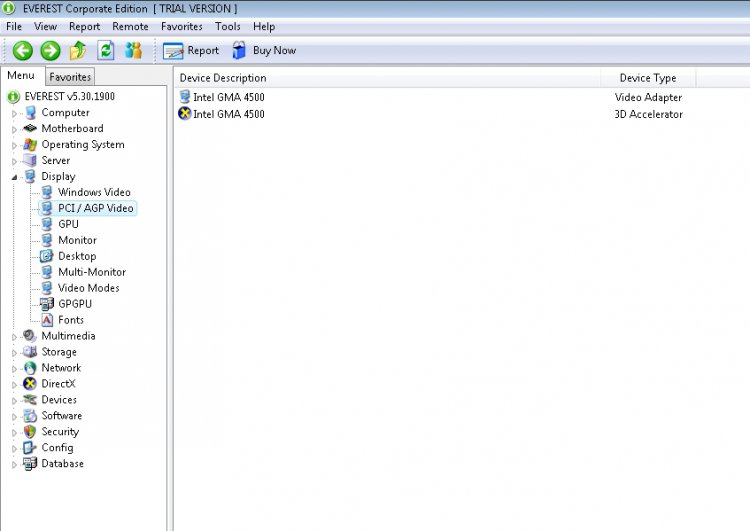Click the Config icon in the tree
The width and height of the screenshot is (750, 531).
coord(30,448)
